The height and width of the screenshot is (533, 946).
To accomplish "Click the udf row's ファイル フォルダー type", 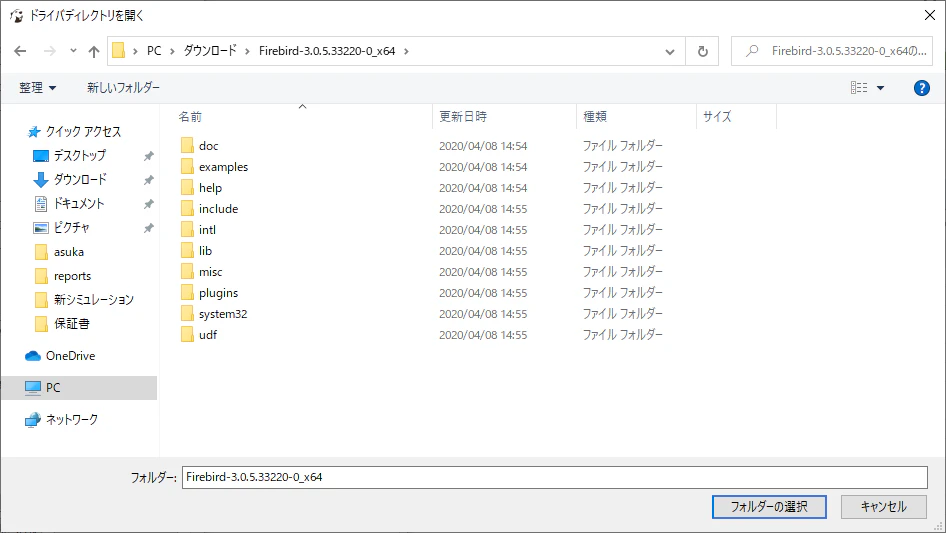I will tap(622, 335).
